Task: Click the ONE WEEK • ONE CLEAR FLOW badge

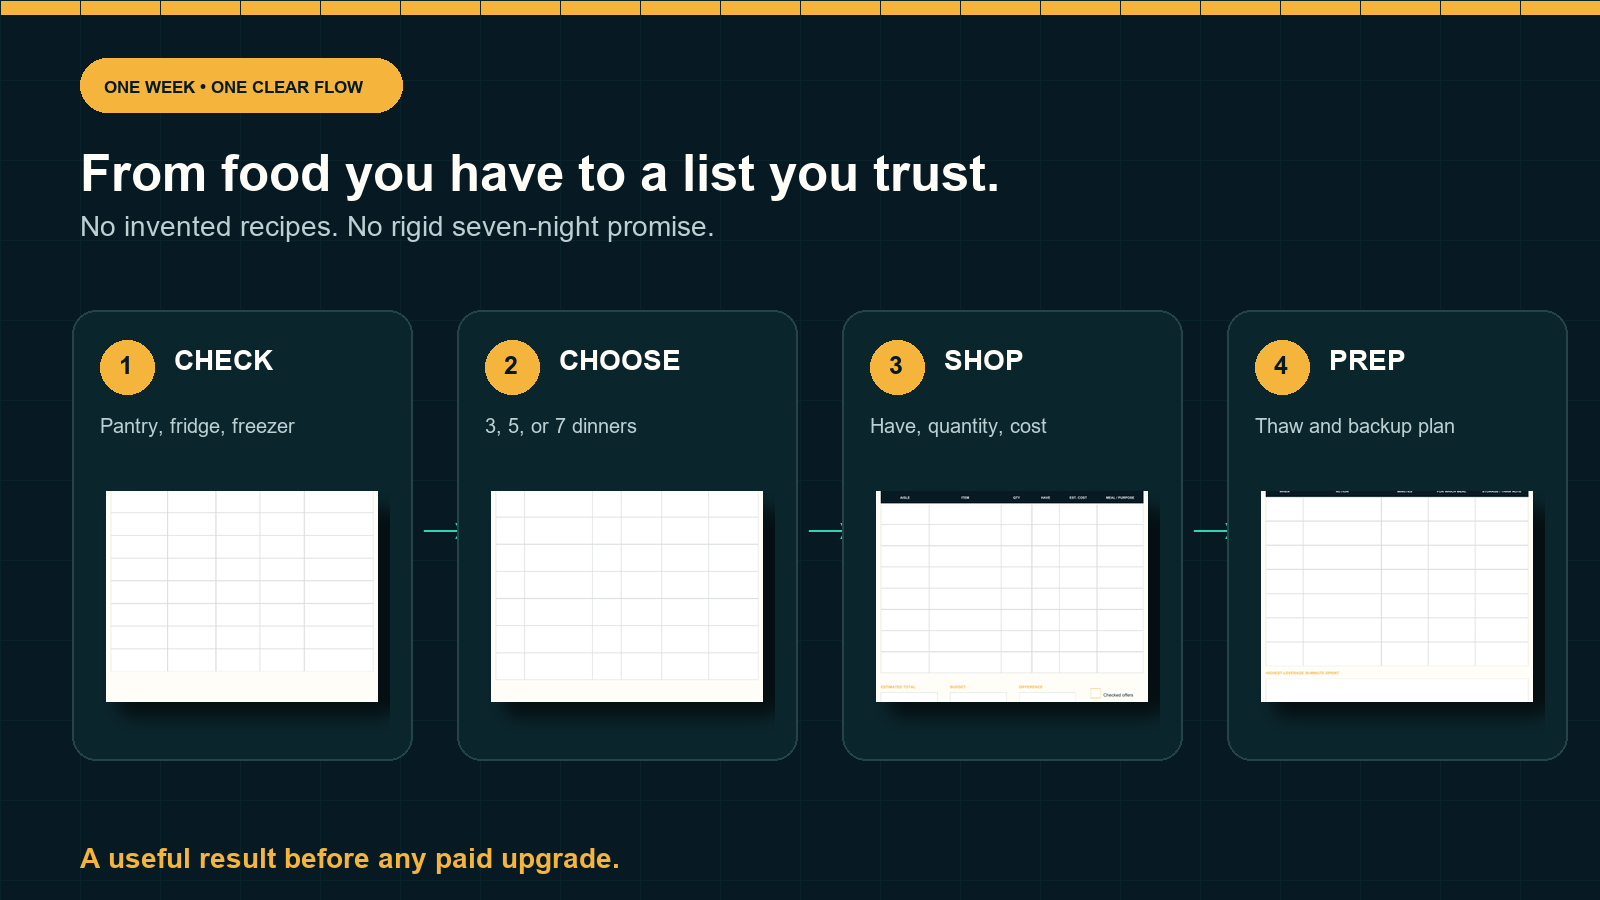Action: click(241, 86)
